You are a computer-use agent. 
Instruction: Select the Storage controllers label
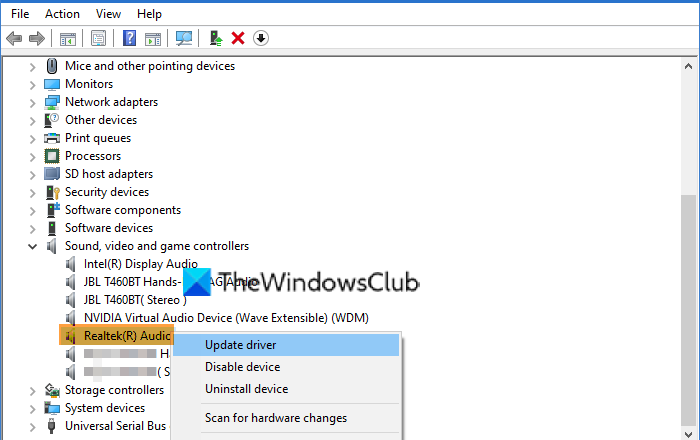point(114,390)
